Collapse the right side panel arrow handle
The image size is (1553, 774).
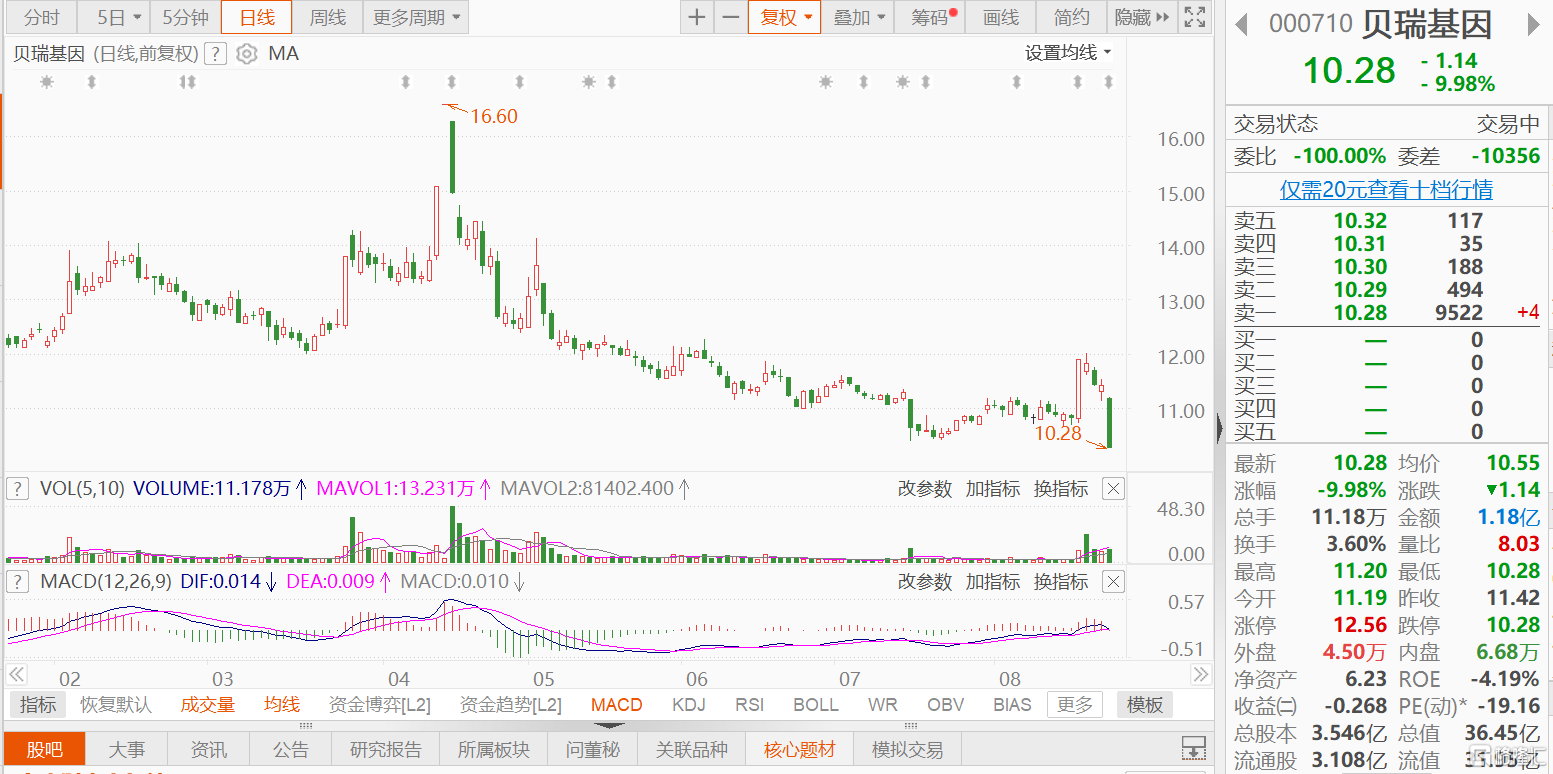tap(1219, 428)
